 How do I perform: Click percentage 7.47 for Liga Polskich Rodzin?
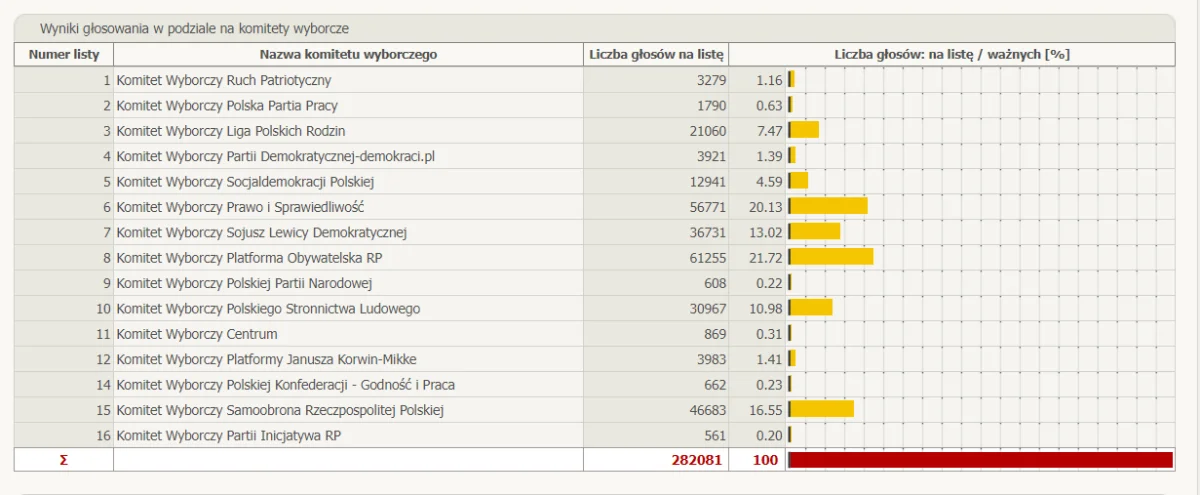click(769, 131)
